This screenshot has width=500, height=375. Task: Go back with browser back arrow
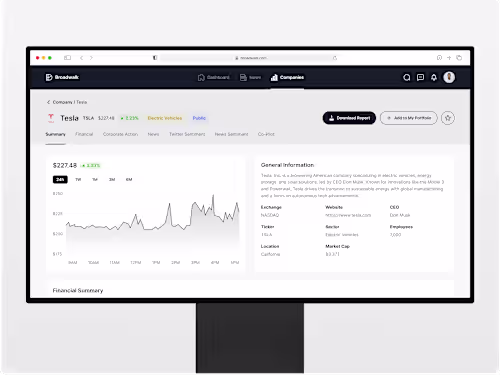pos(82,58)
